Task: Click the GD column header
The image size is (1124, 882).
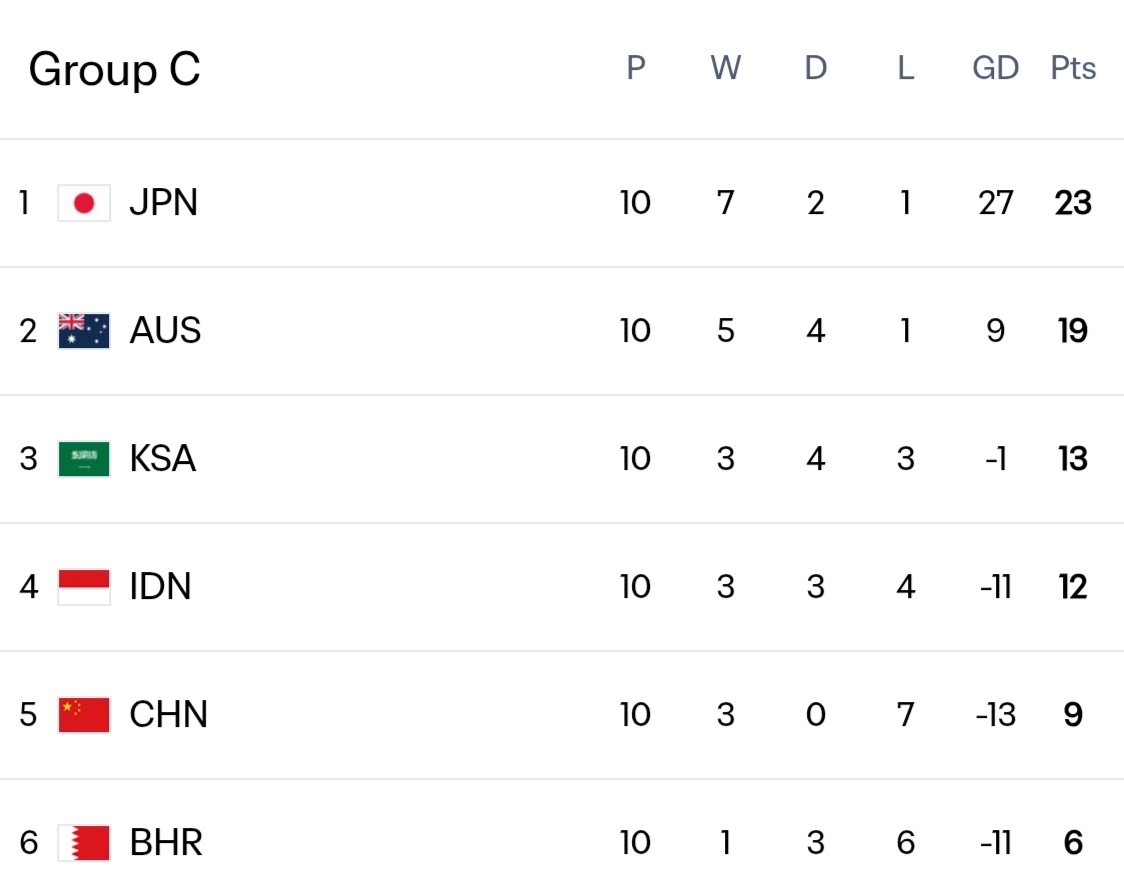Action: [x=996, y=68]
